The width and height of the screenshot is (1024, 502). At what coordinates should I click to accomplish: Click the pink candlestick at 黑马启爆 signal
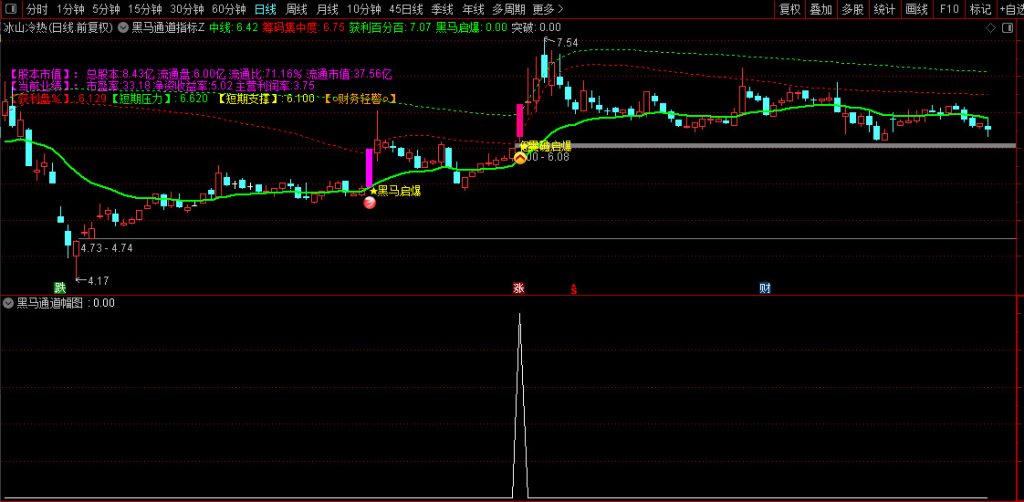[369, 166]
